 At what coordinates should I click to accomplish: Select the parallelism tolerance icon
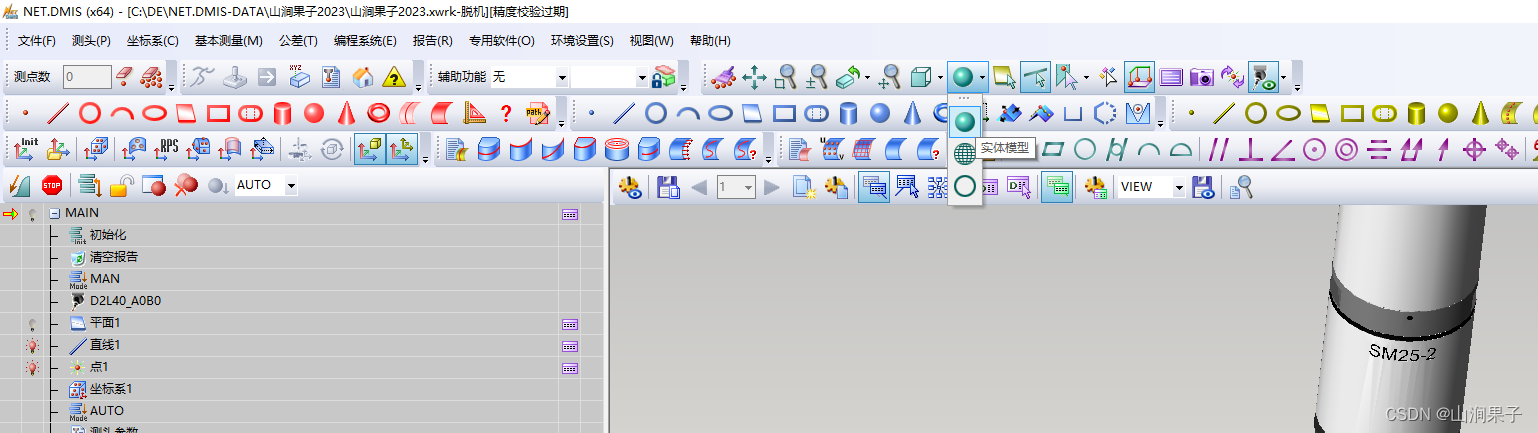[1218, 150]
